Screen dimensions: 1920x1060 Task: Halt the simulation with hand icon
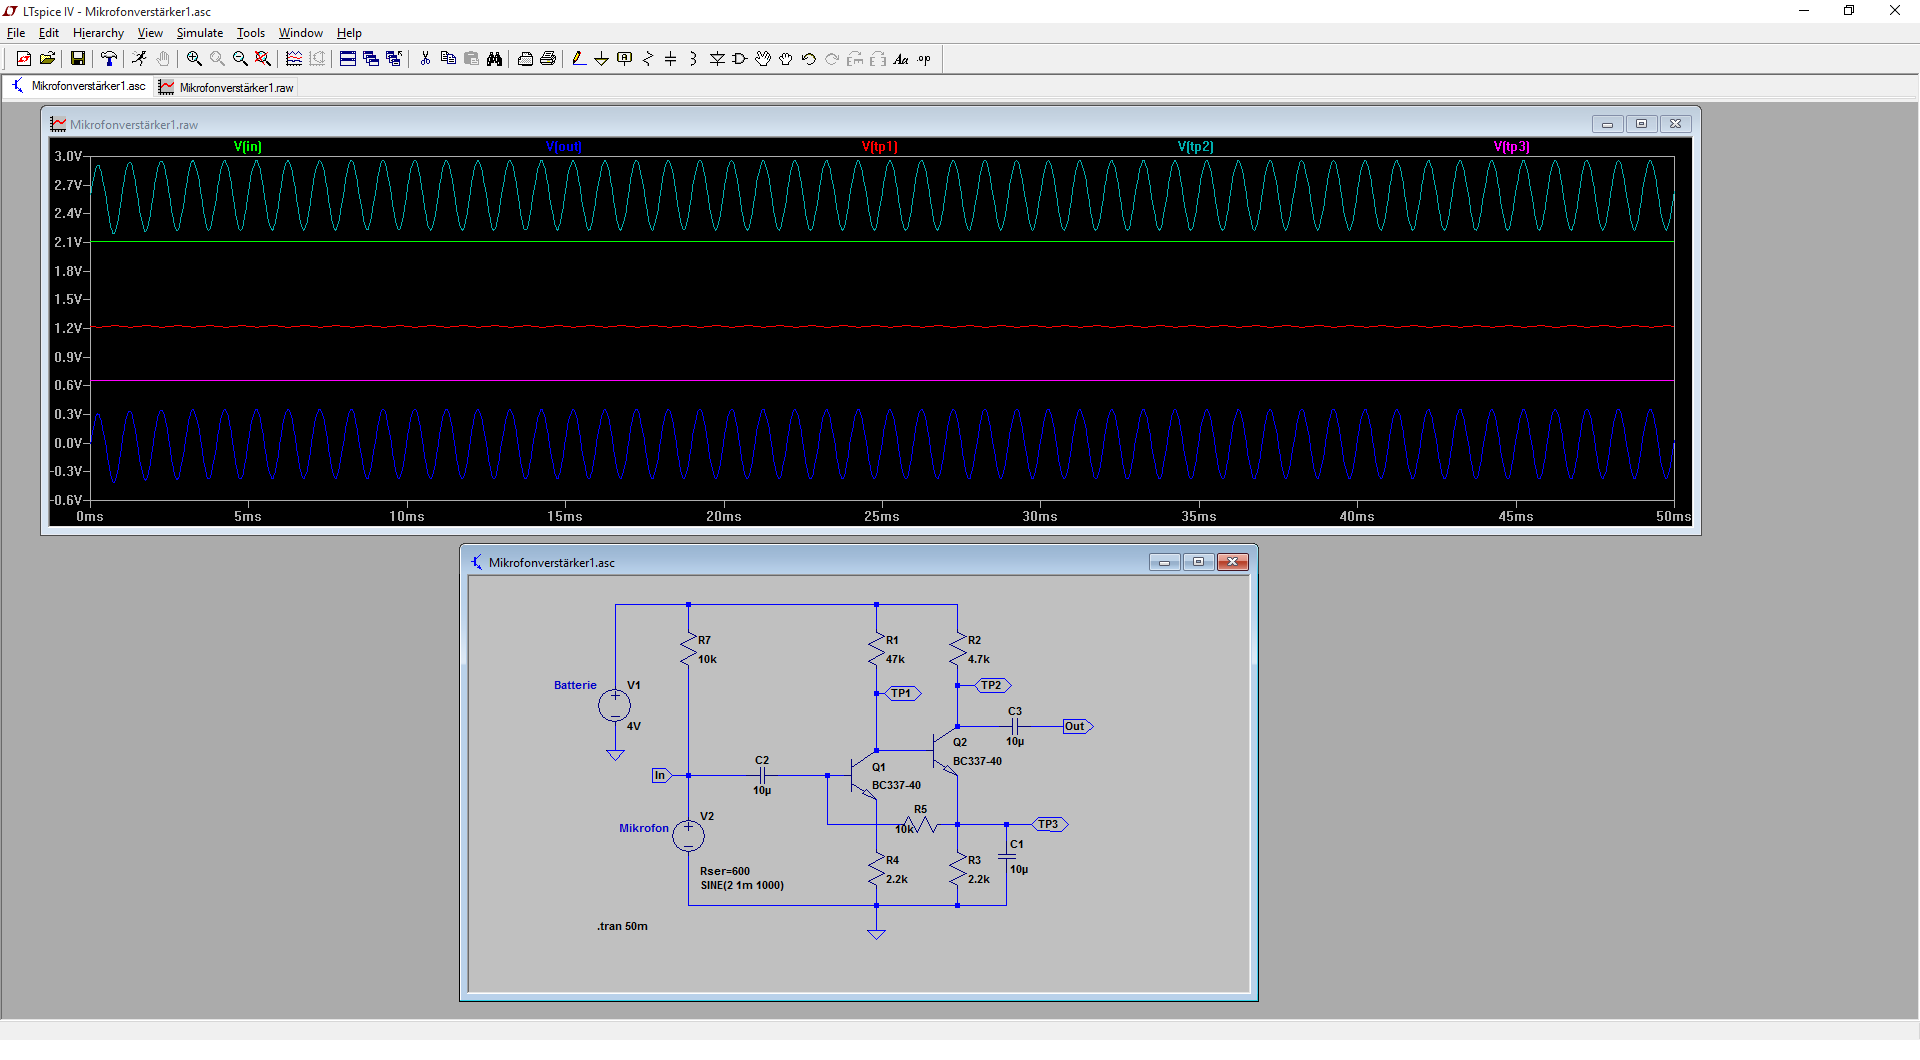coord(163,59)
